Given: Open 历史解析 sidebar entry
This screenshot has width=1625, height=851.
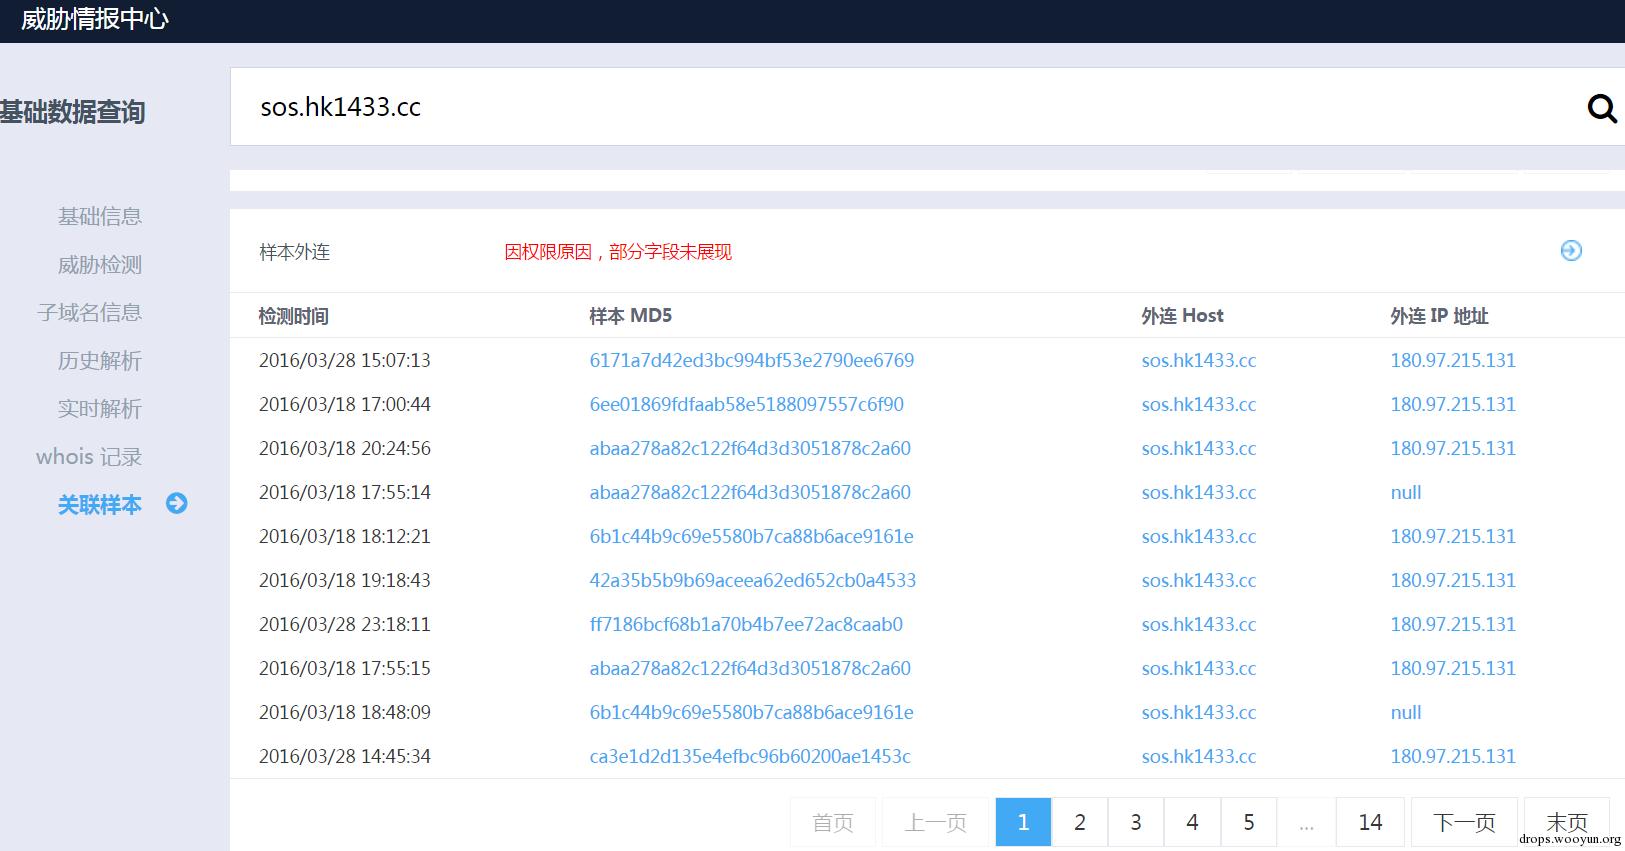Looking at the screenshot, I should (x=100, y=360).
